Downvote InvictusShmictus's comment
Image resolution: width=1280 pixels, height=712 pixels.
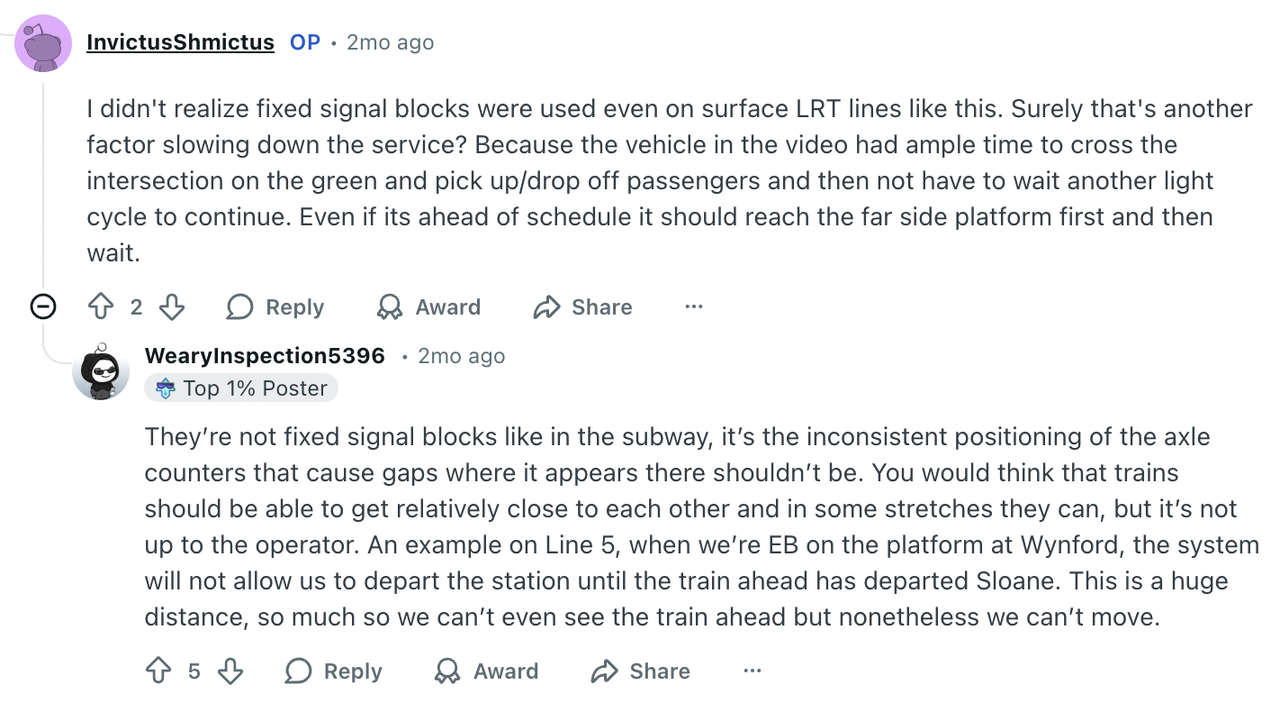pyautogui.click(x=172, y=307)
